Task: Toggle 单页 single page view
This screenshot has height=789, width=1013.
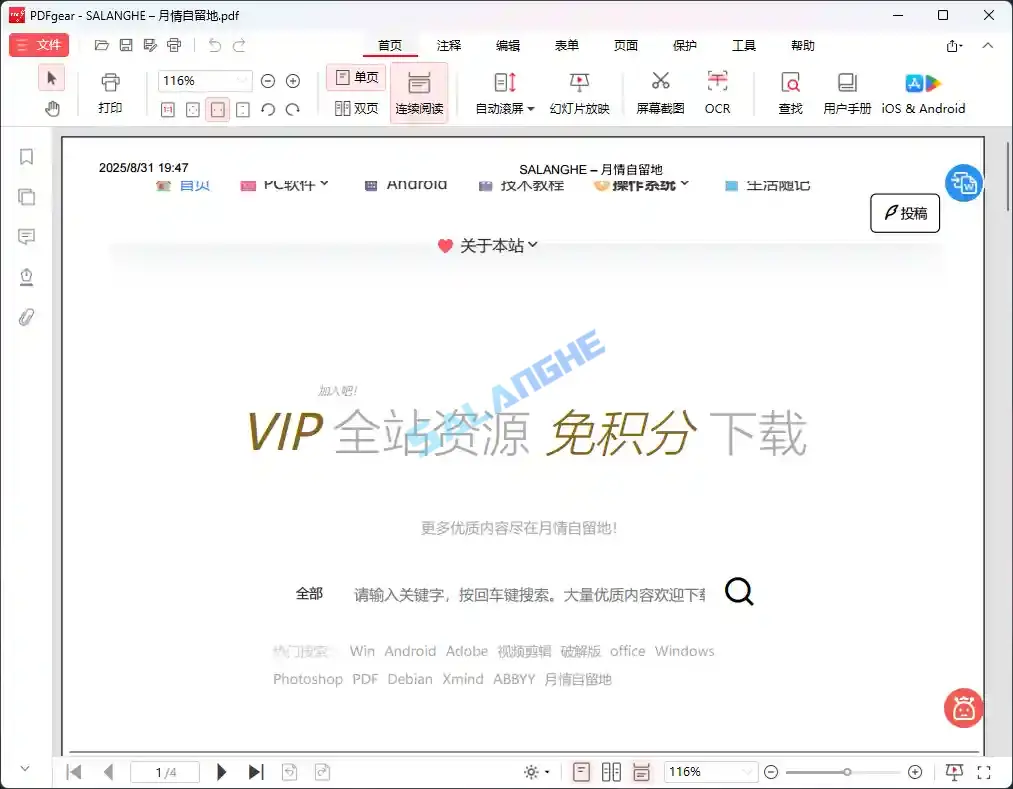Action: click(355, 76)
